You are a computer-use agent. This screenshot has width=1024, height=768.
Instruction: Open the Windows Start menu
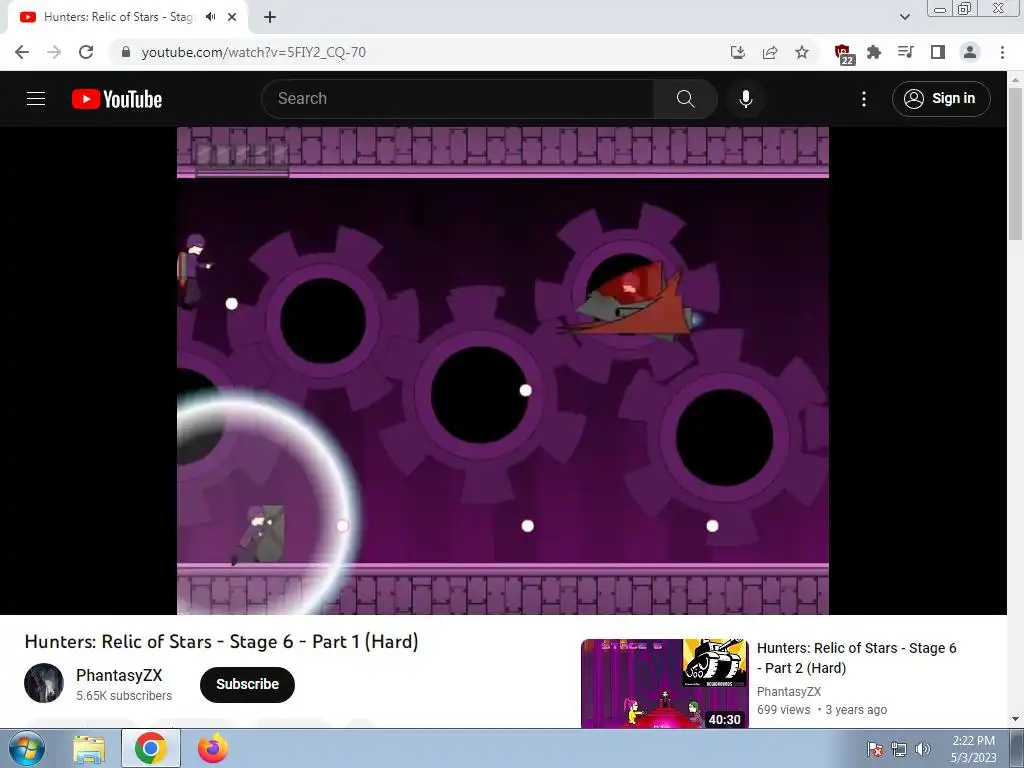point(25,748)
